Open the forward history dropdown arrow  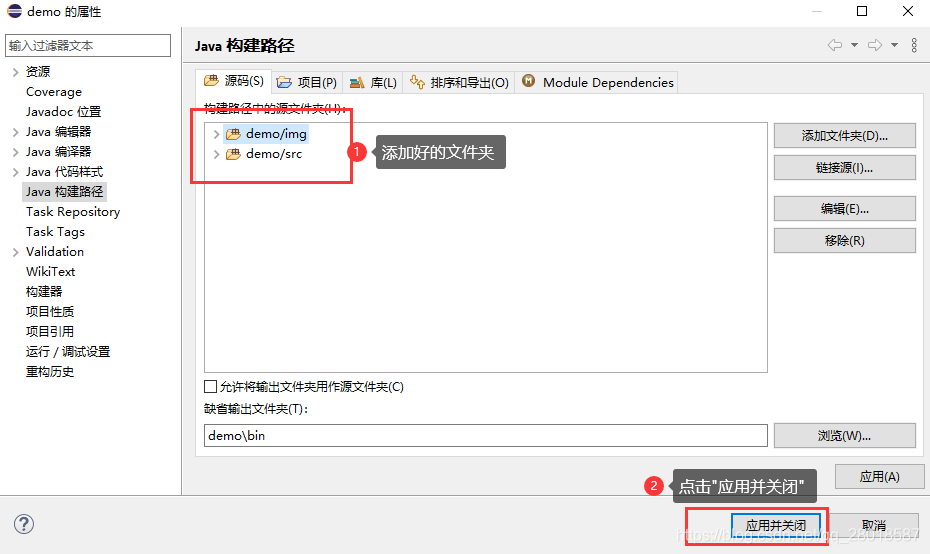click(894, 45)
